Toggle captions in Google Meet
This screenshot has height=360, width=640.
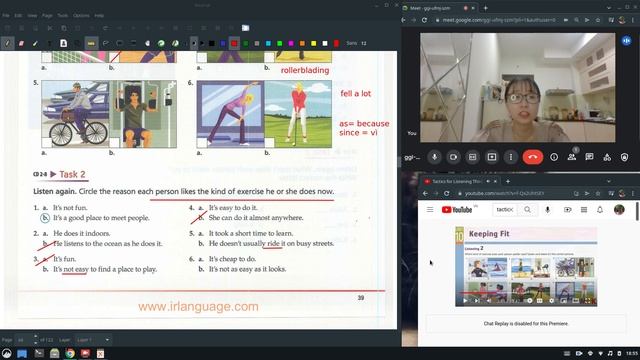(x=473, y=157)
